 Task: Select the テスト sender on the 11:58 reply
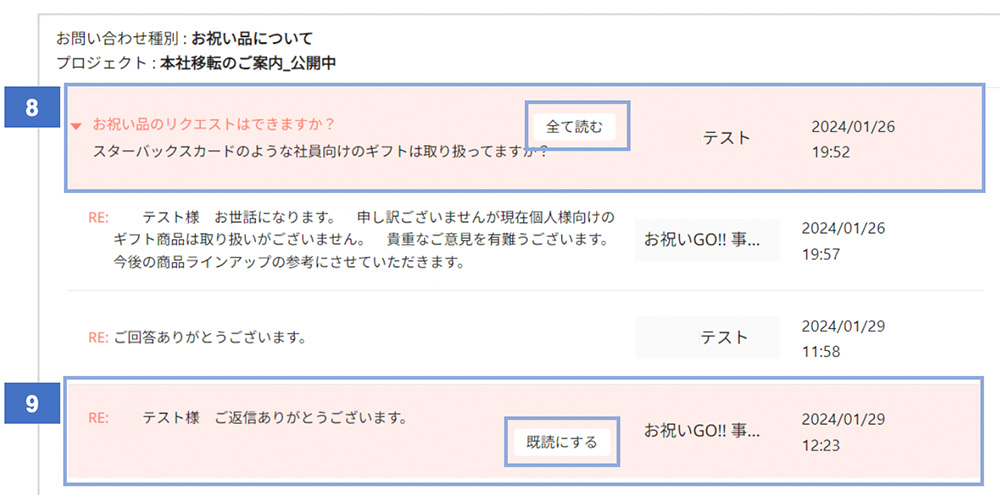[724, 338]
